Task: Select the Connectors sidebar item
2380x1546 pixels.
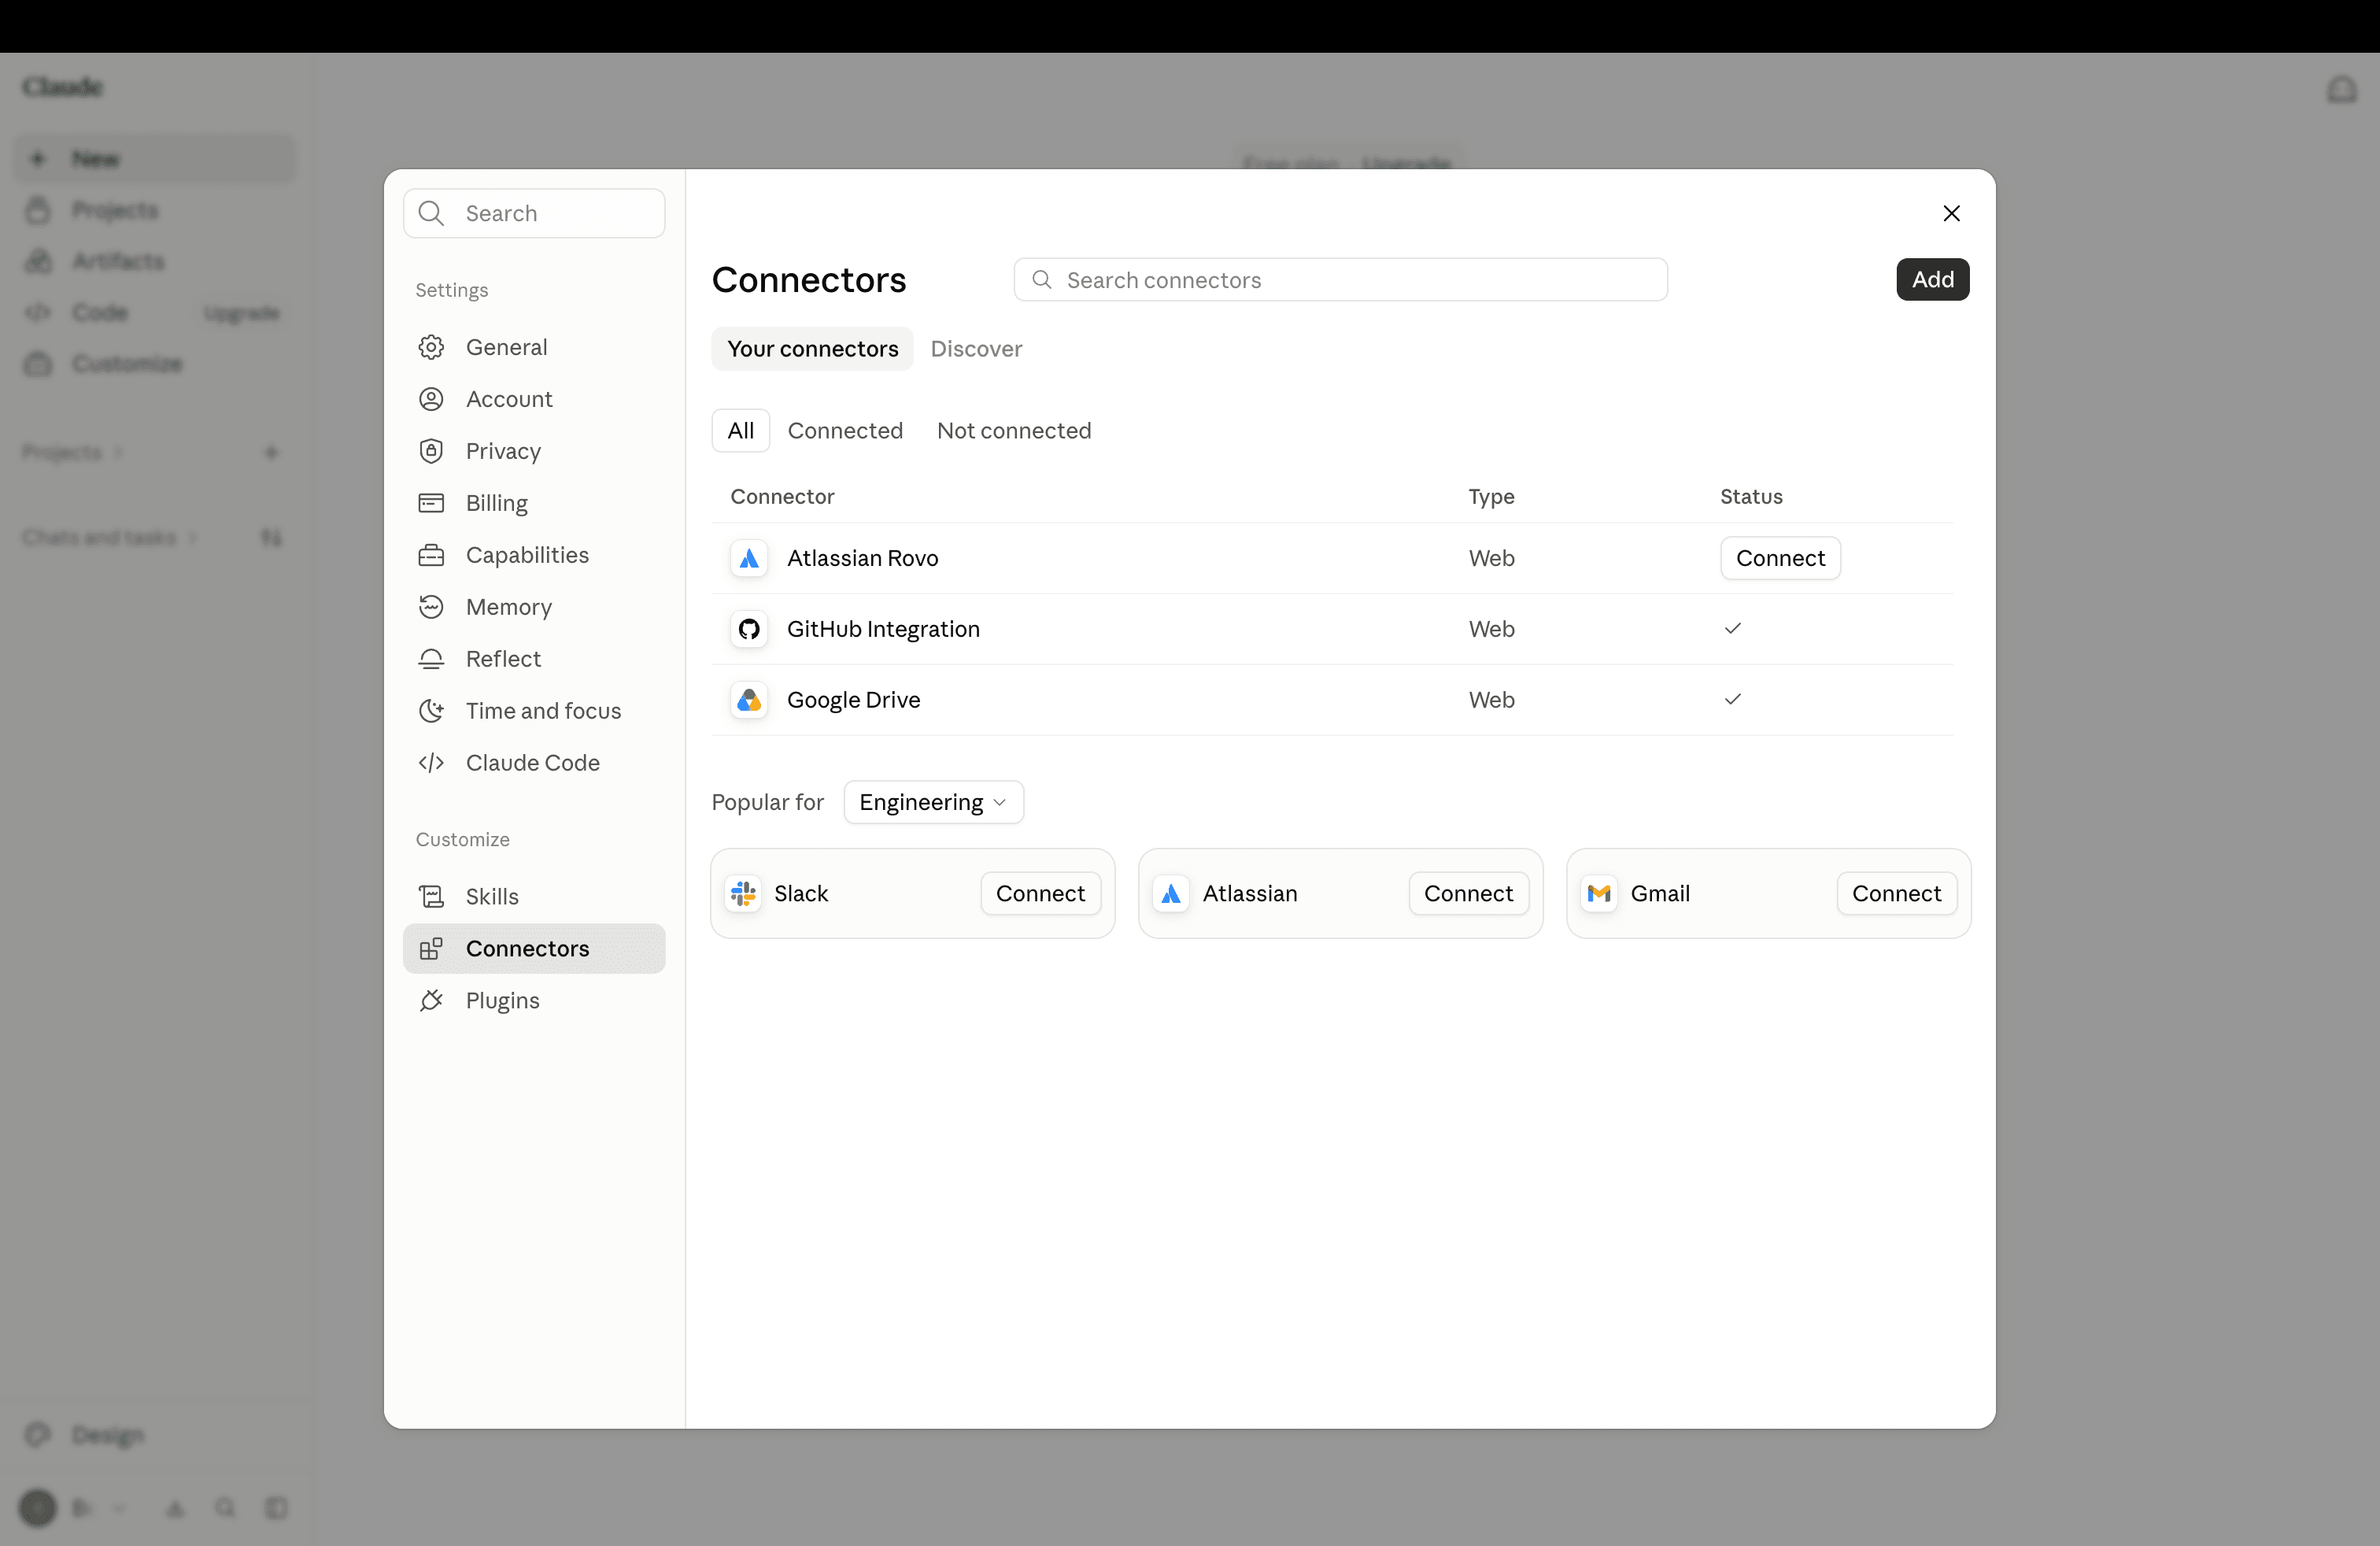Action: point(534,949)
